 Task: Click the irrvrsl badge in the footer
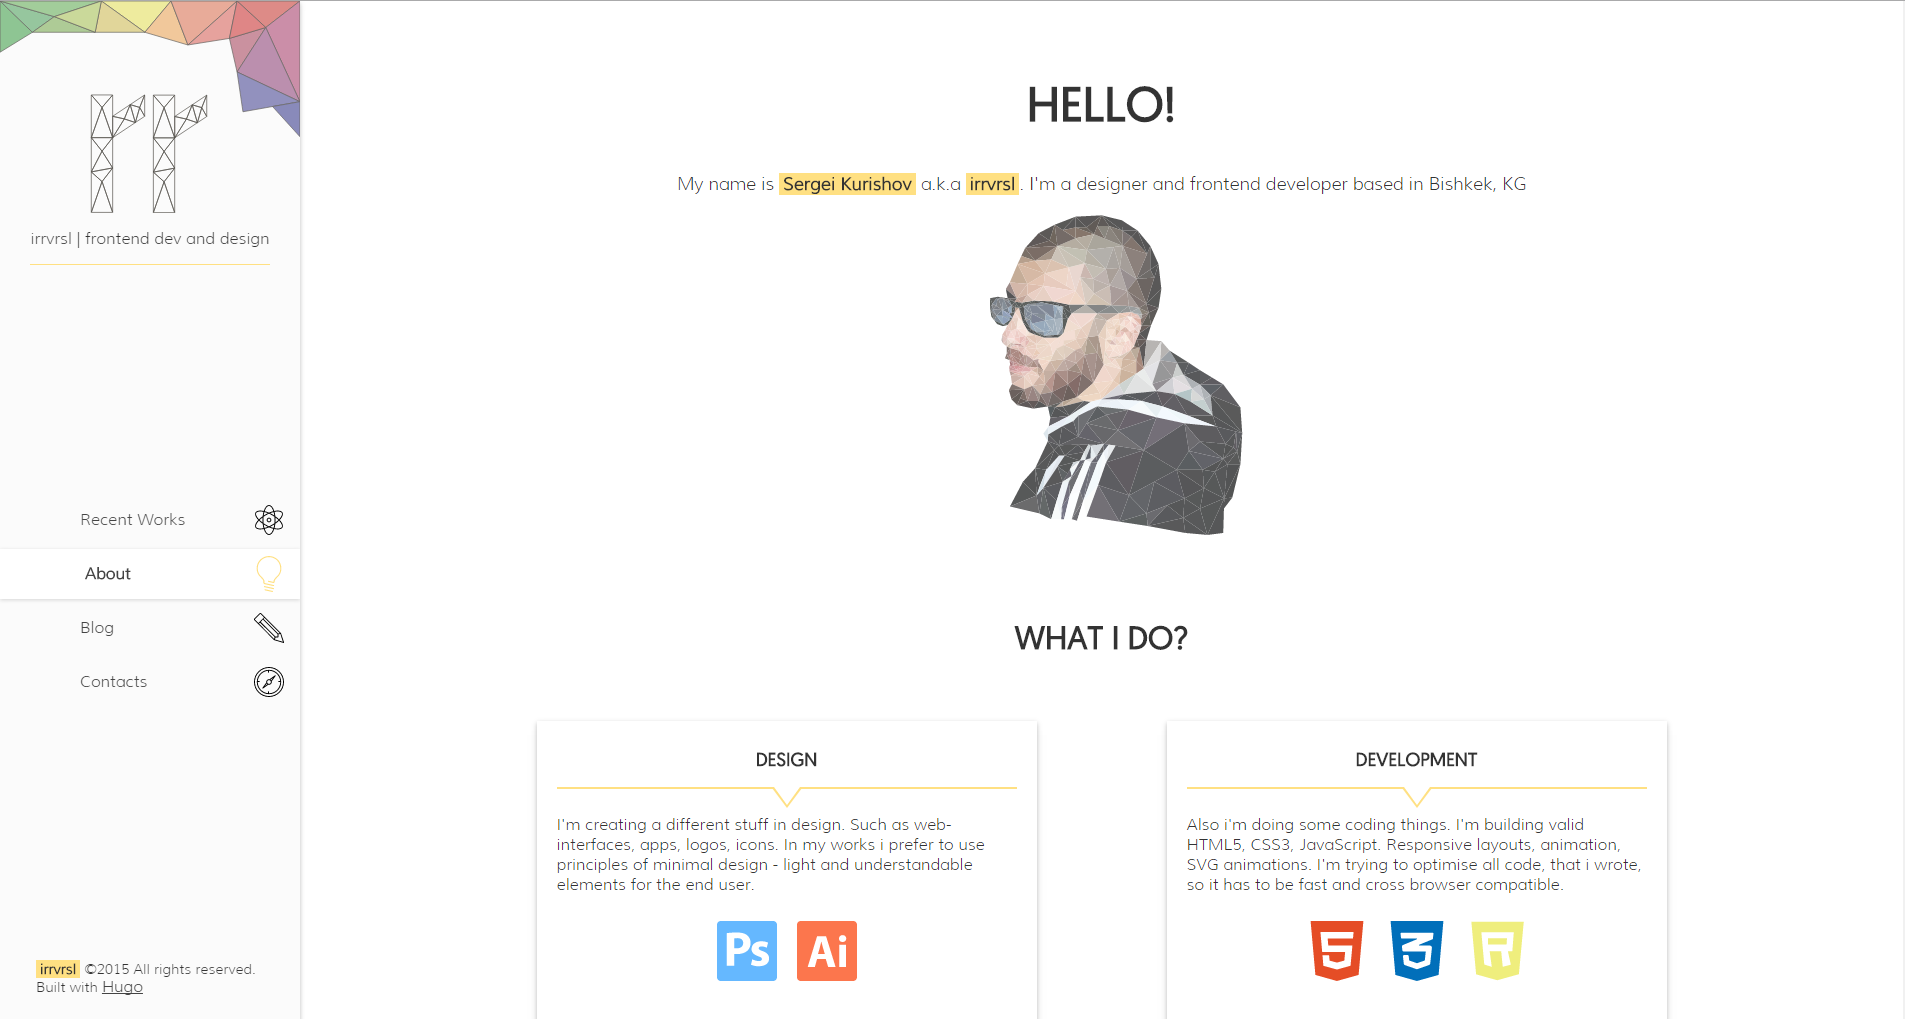click(57, 969)
